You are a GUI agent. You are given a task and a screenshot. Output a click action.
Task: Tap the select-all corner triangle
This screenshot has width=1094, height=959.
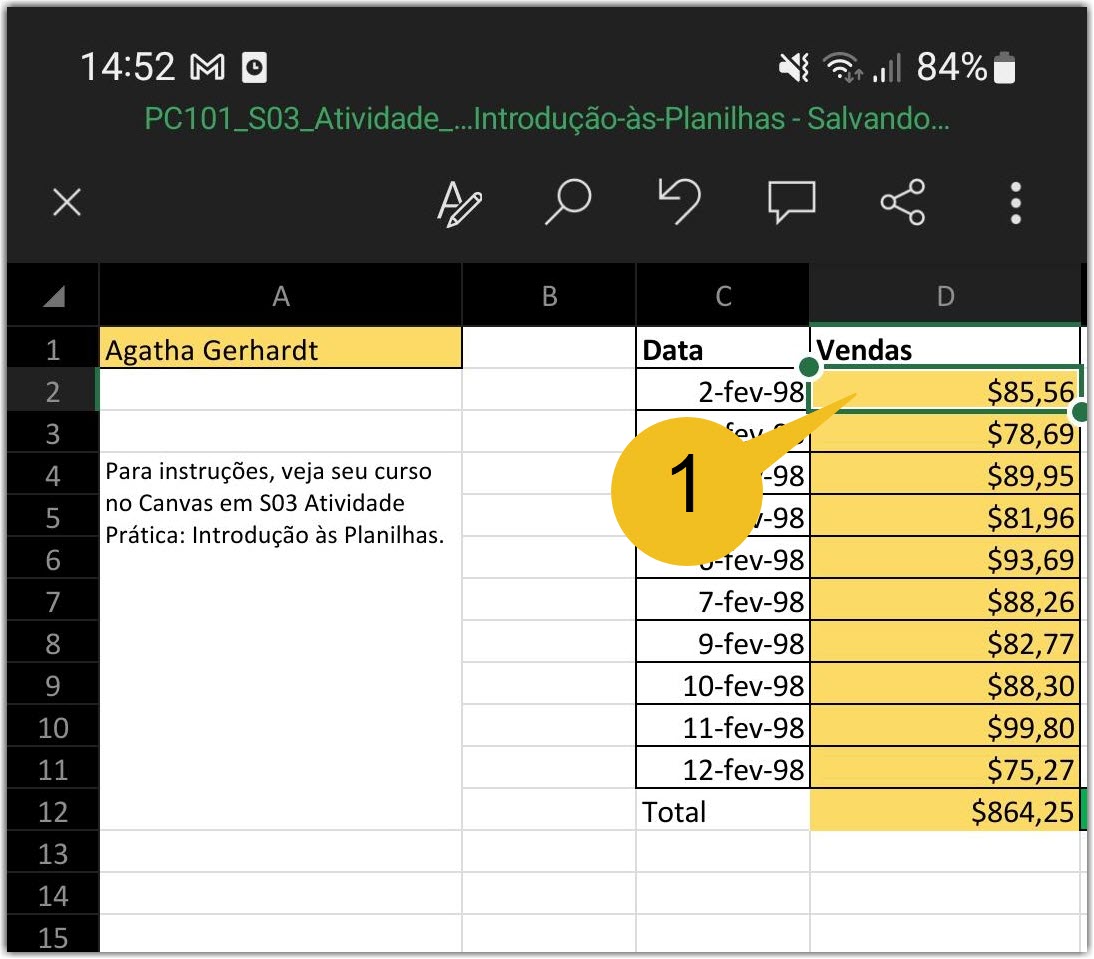pos(53,296)
